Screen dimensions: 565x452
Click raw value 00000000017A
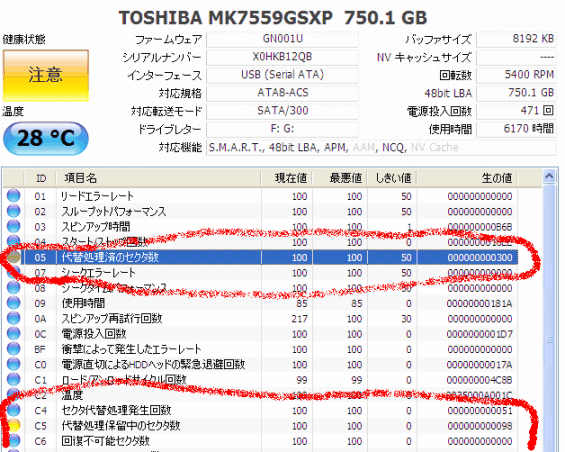[x=480, y=365]
